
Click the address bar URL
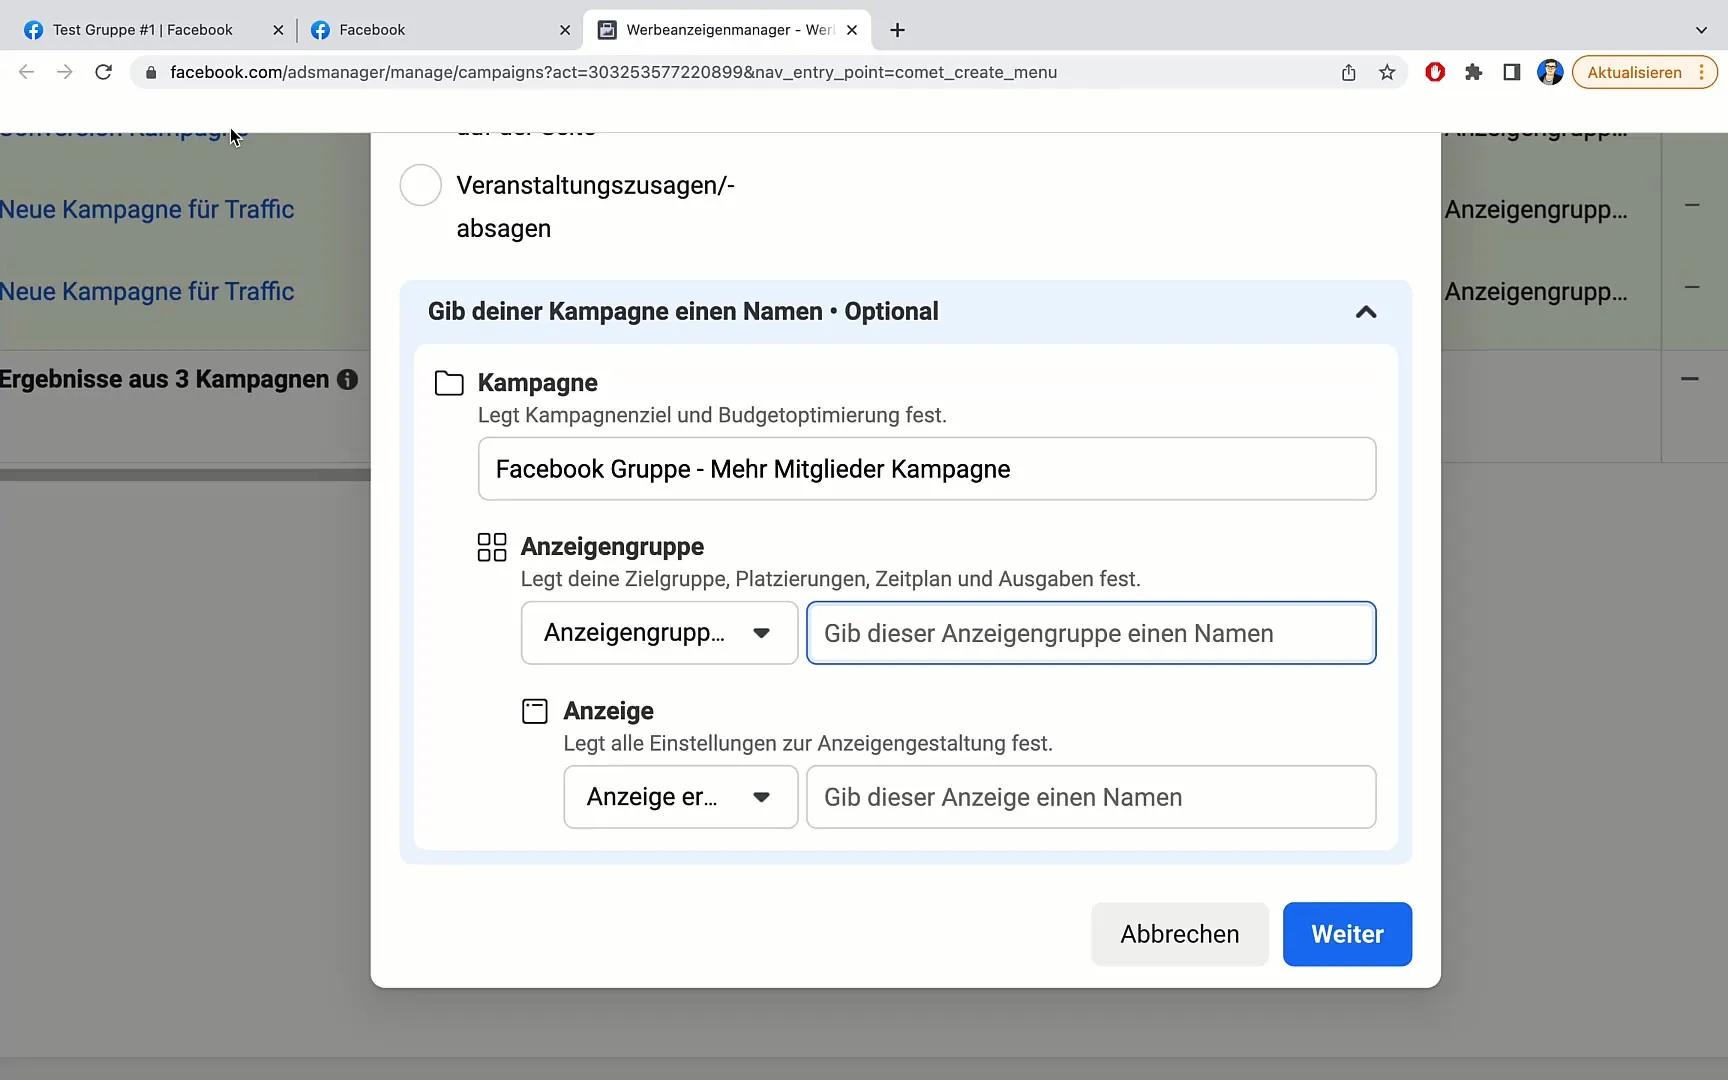pos(613,72)
